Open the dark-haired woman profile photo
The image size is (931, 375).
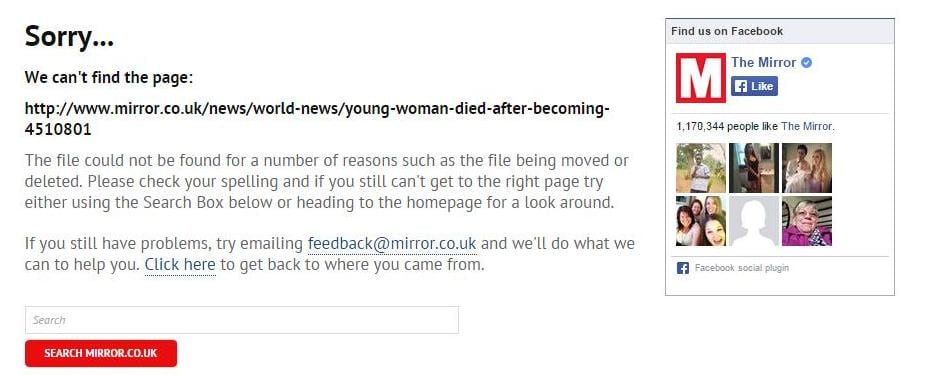pyautogui.click(x=753, y=168)
